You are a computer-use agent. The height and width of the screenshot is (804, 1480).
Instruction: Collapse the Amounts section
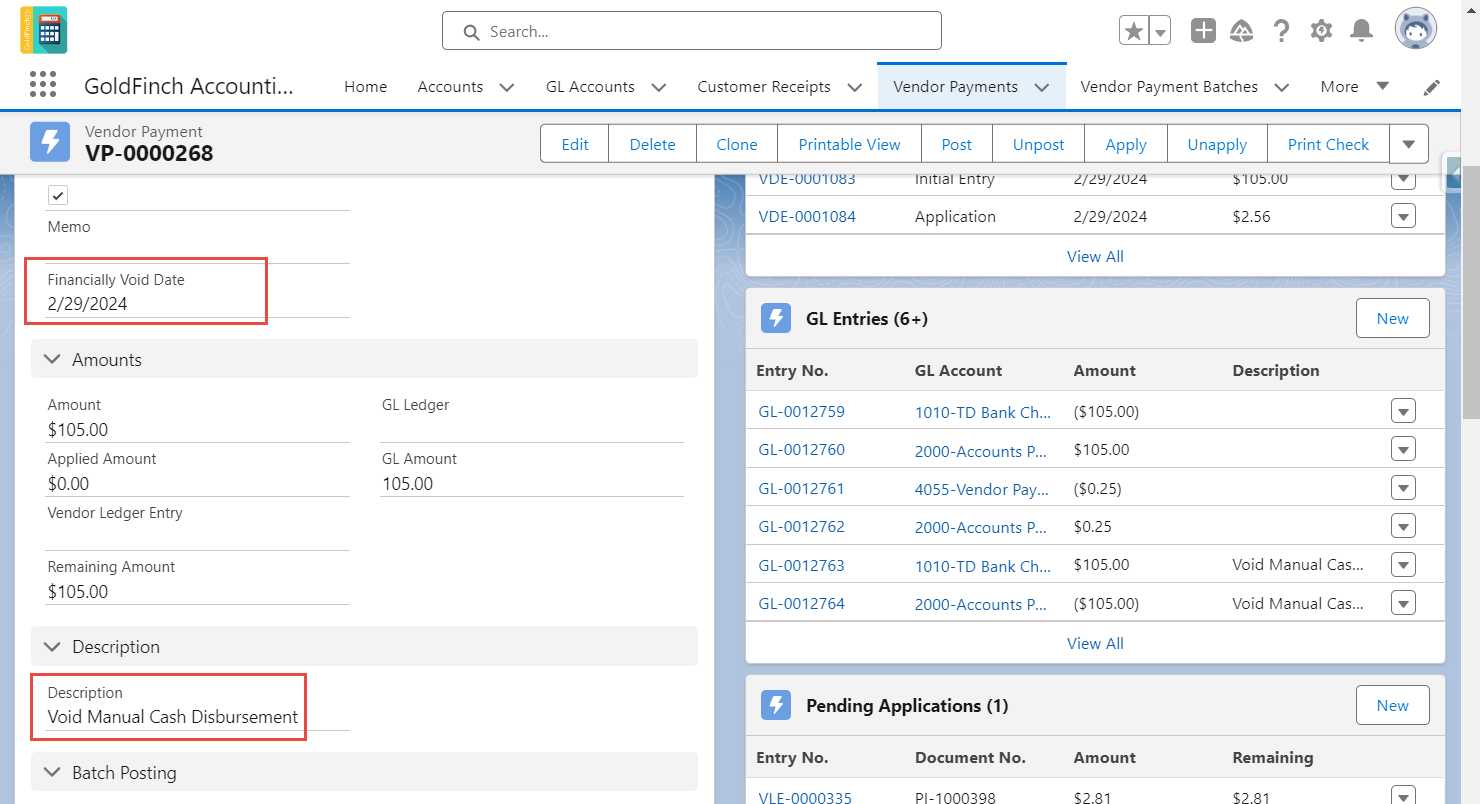click(364, 359)
